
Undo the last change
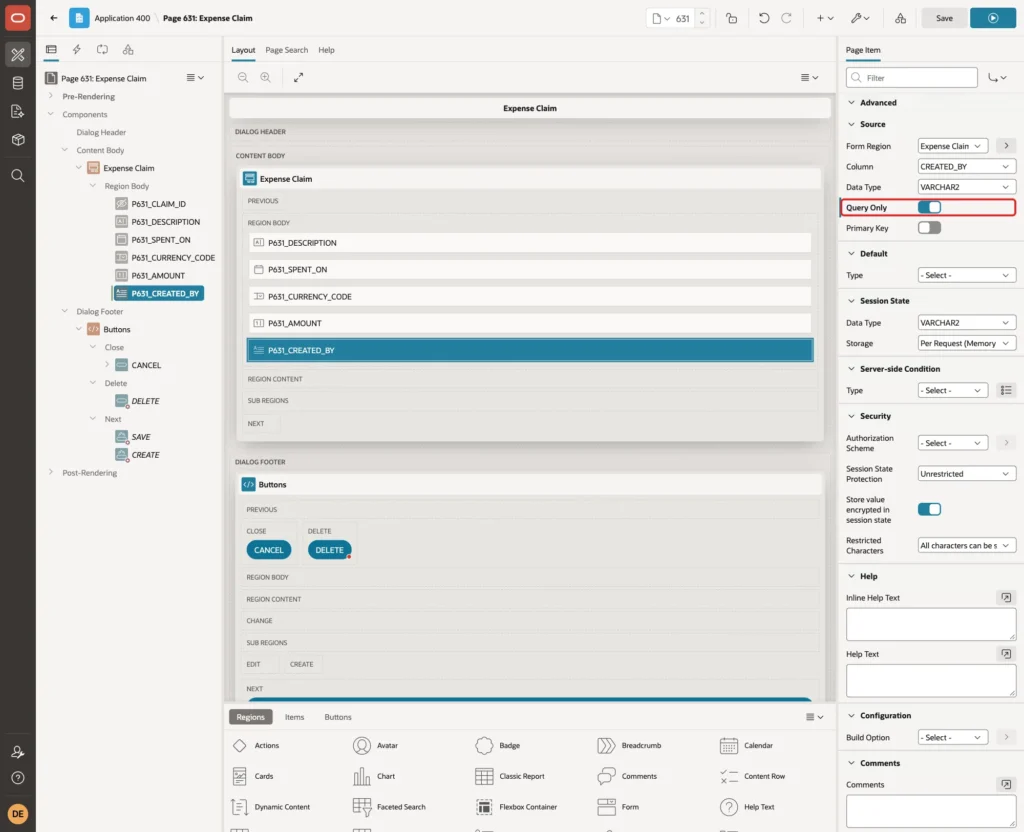pos(763,18)
